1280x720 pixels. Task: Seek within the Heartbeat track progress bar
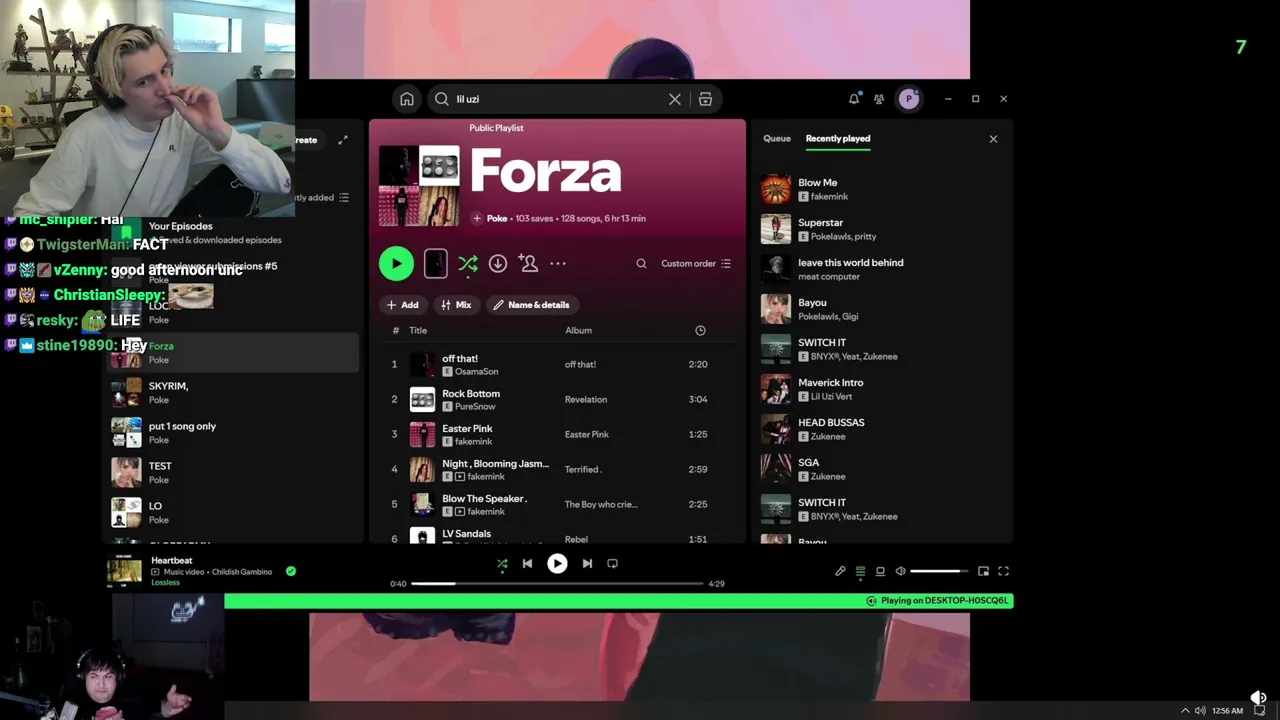[x=557, y=583]
